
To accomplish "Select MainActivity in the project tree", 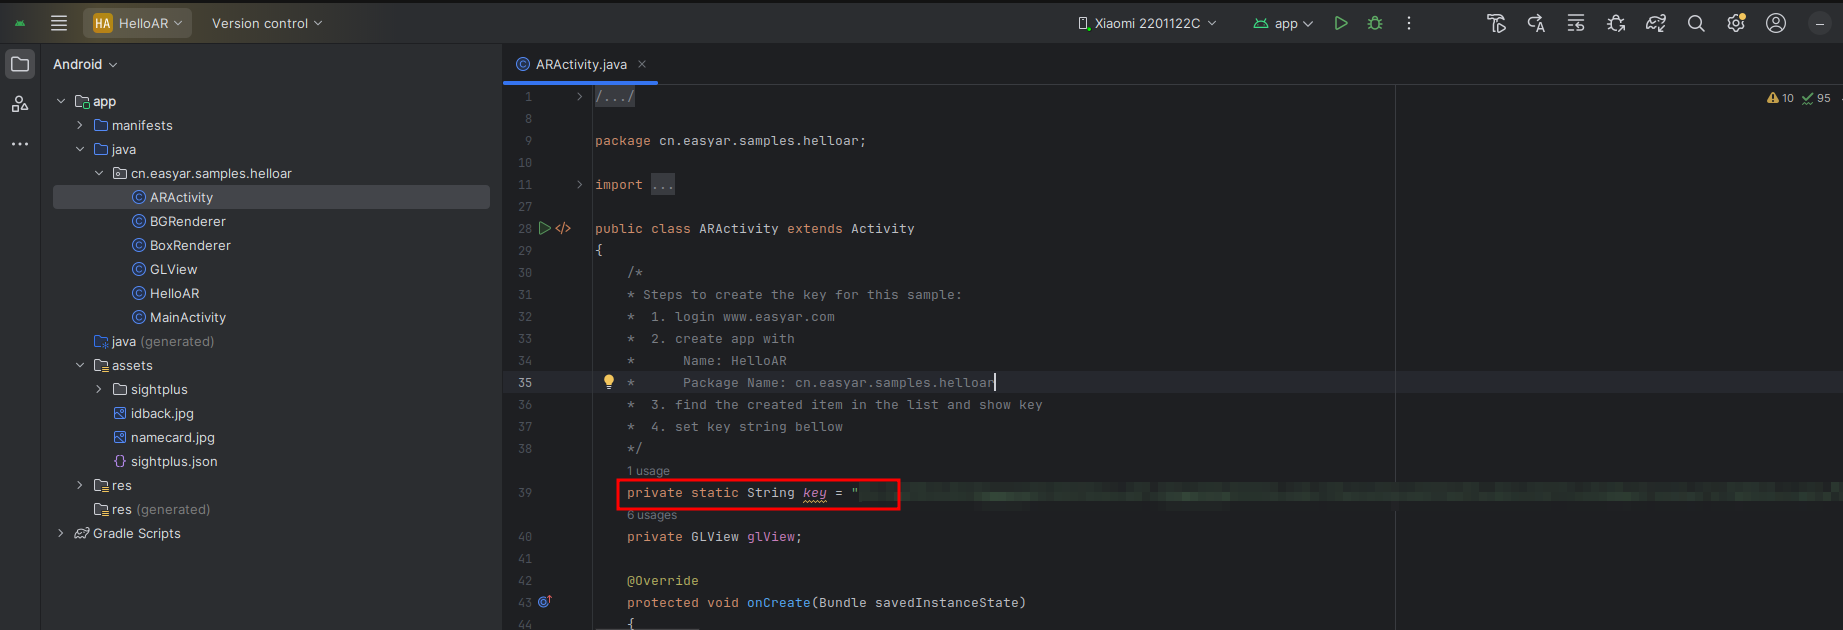I will (187, 317).
